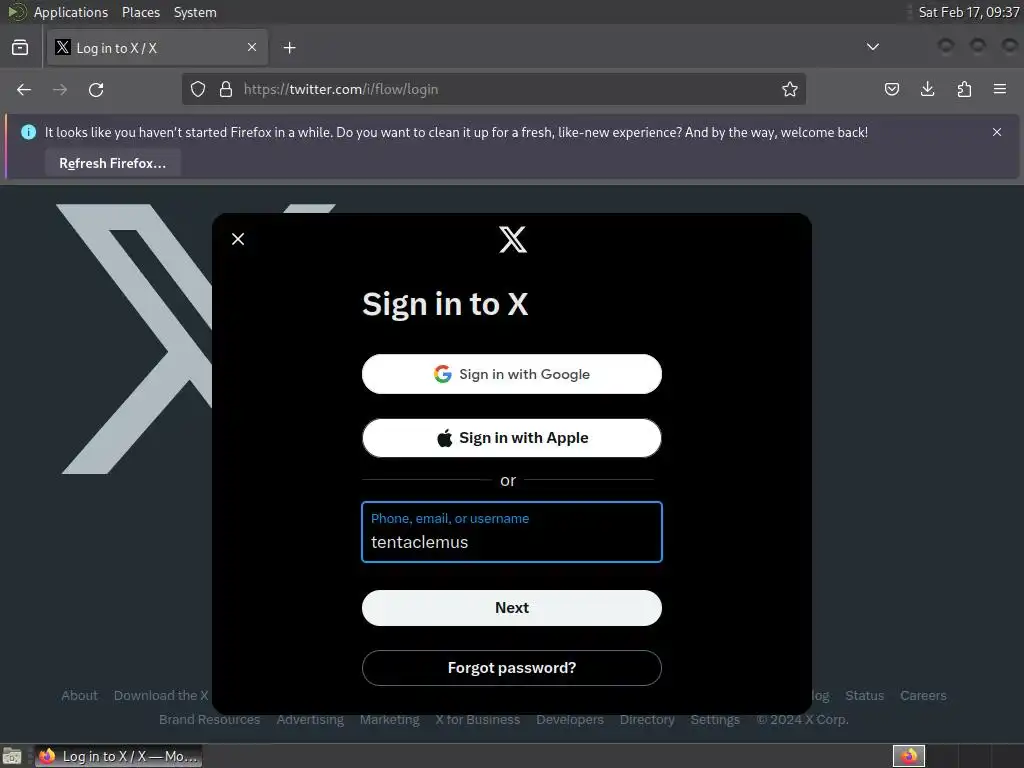Click the clock showing Sat Feb 17
Image resolution: width=1024 pixels, height=768 pixels.
point(968,12)
